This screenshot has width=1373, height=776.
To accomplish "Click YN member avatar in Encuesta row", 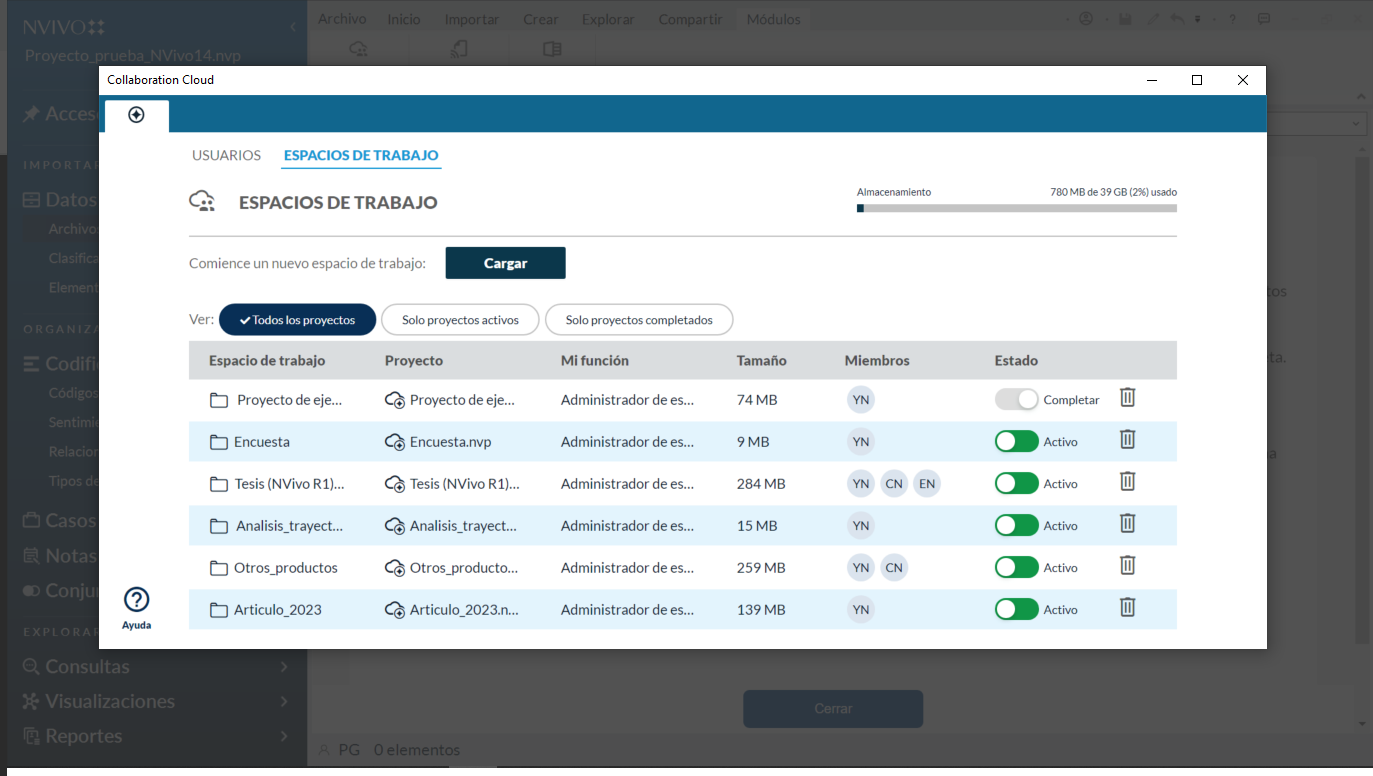I will point(860,442).
